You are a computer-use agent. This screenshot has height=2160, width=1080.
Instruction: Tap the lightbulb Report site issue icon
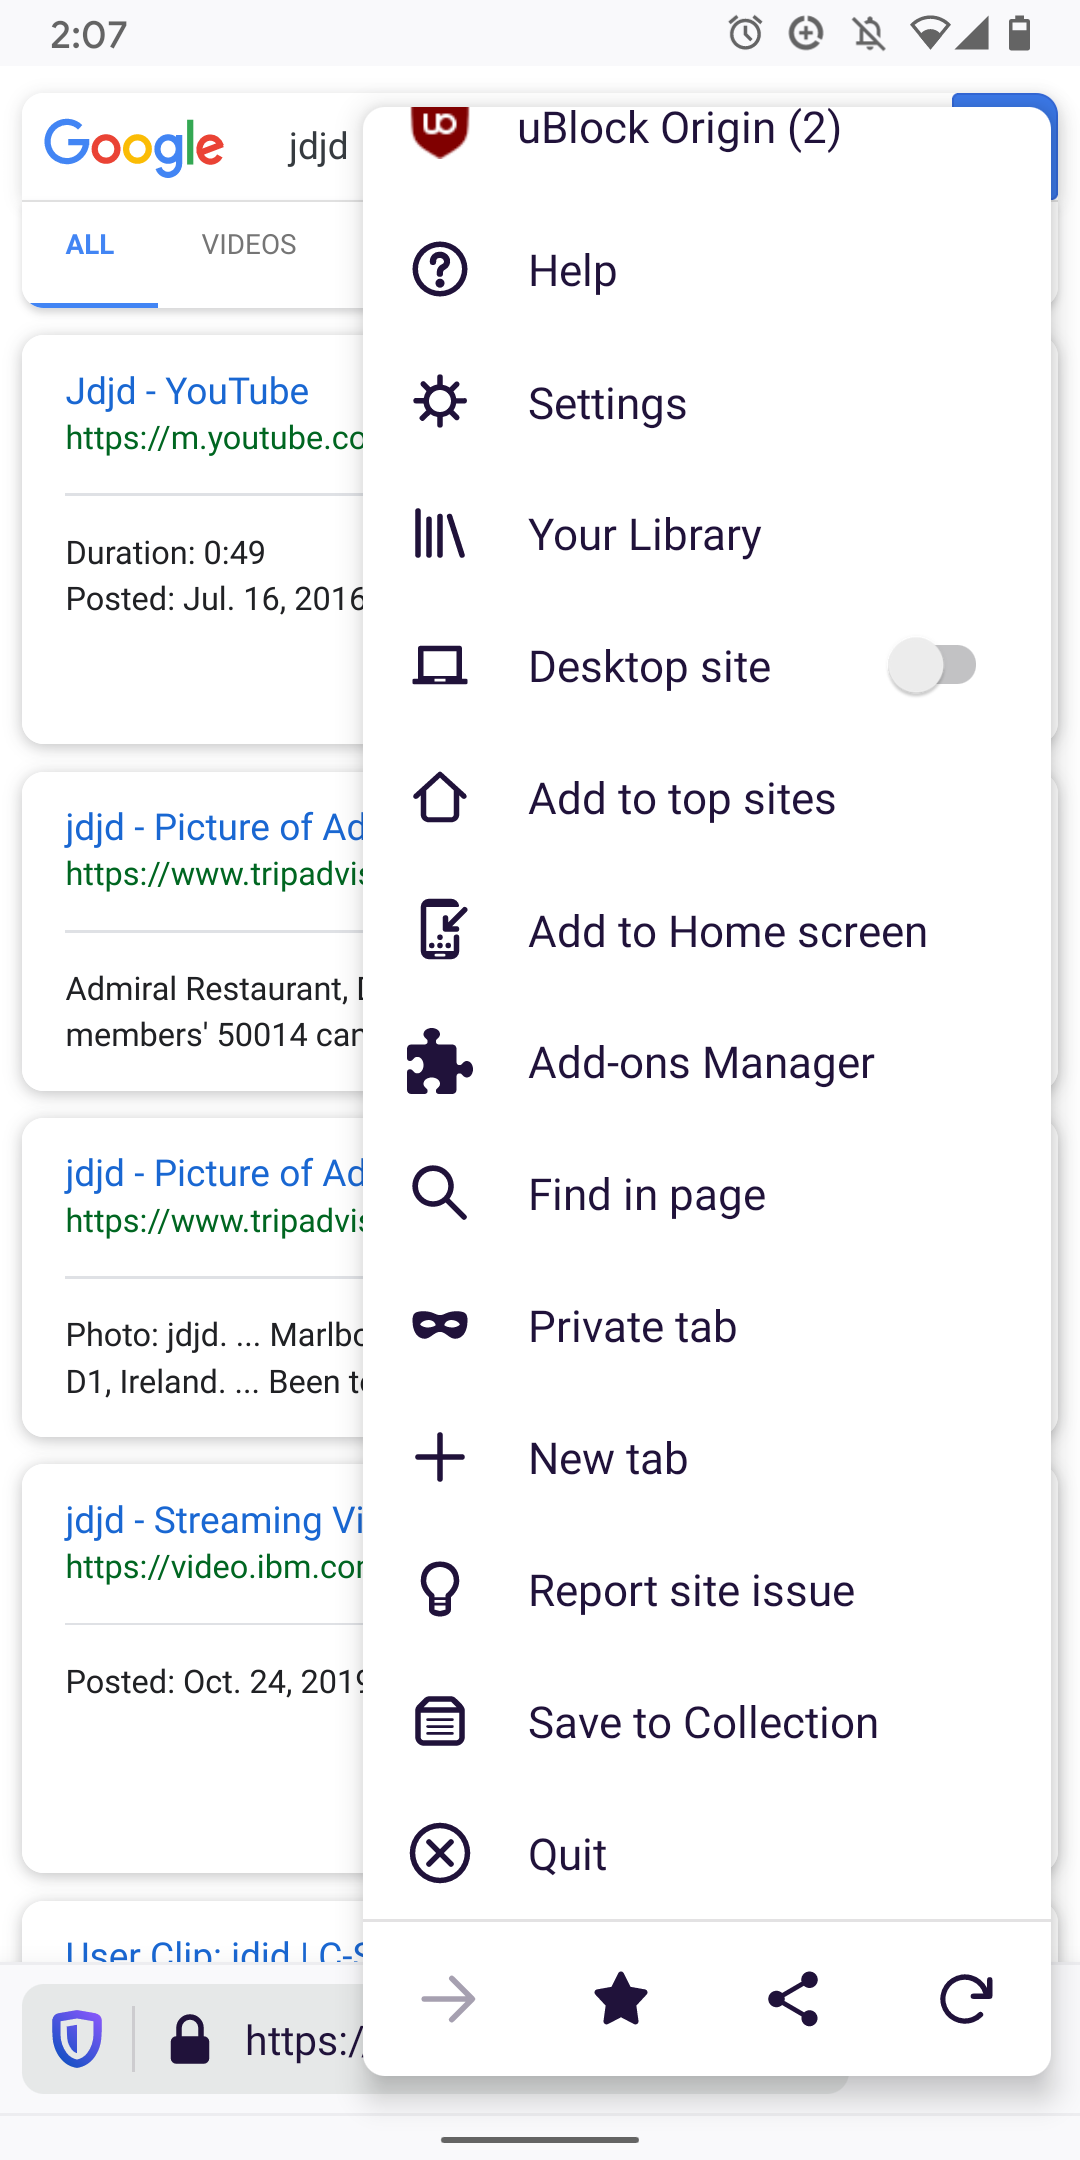(440, 1589)
